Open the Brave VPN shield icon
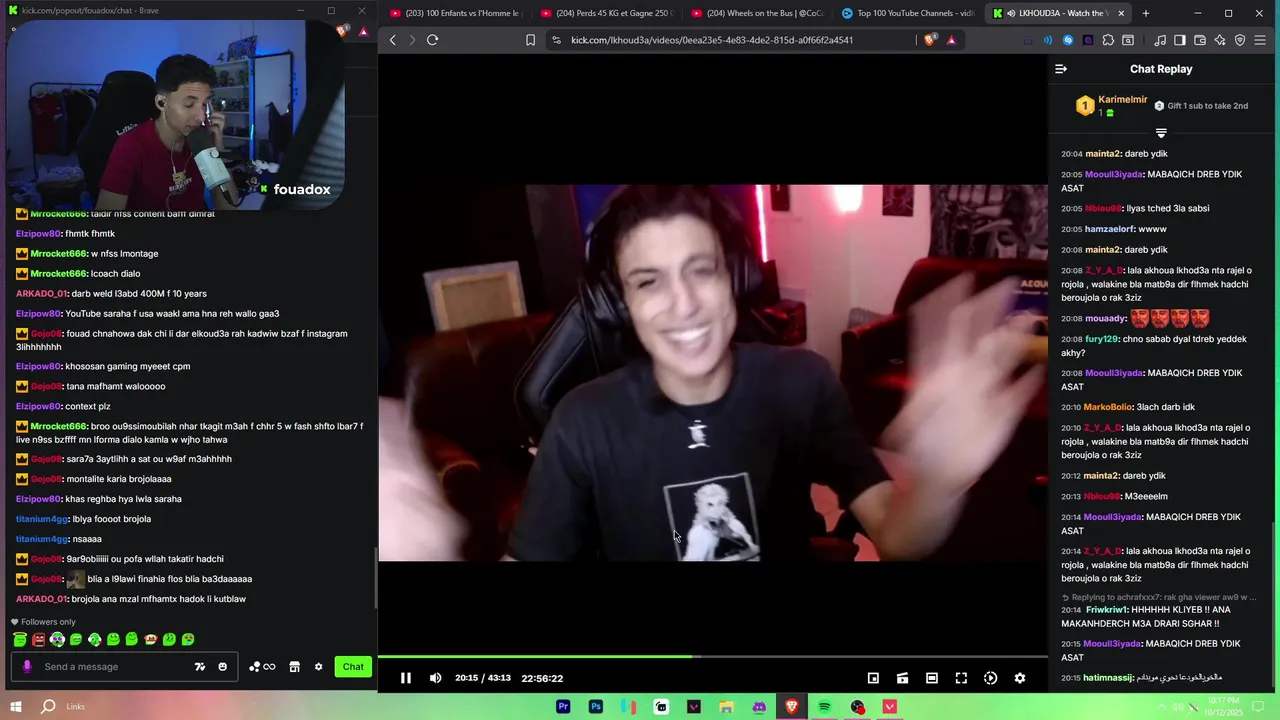The width and height of the screenshot is (1280, 720). click(1240, 40)
